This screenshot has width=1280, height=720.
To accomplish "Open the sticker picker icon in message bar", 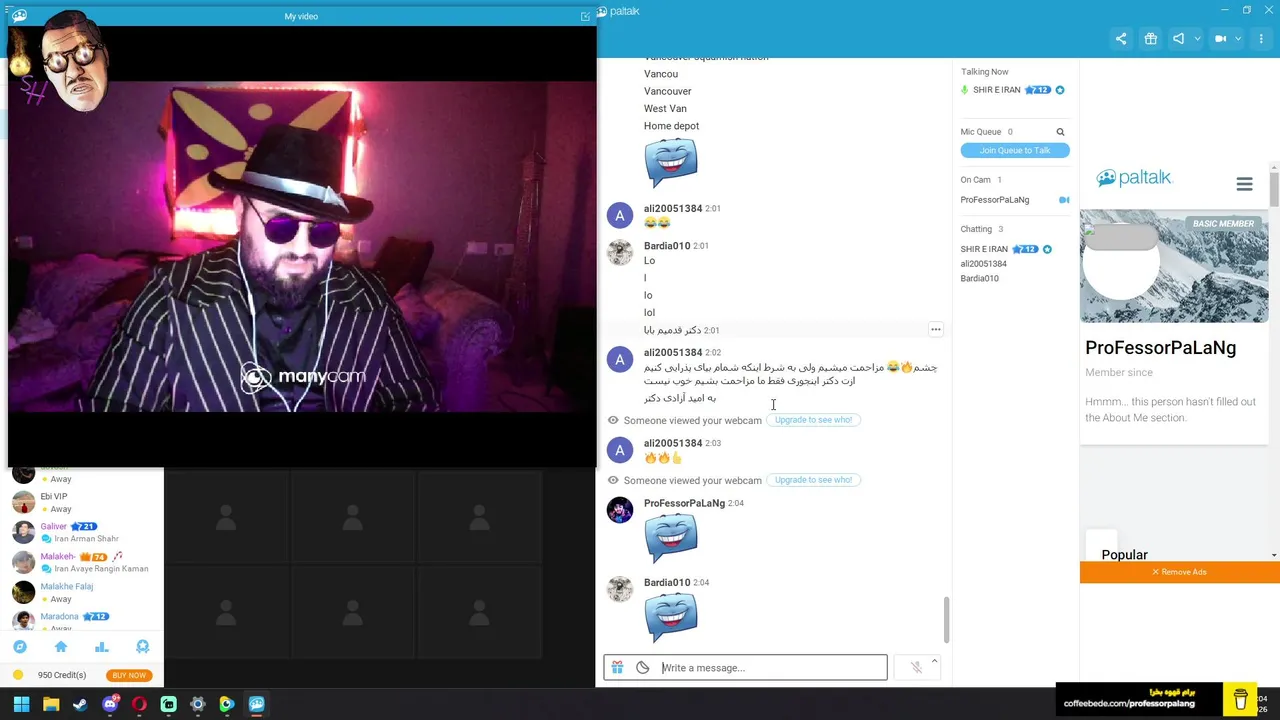I will coord(643,668).
